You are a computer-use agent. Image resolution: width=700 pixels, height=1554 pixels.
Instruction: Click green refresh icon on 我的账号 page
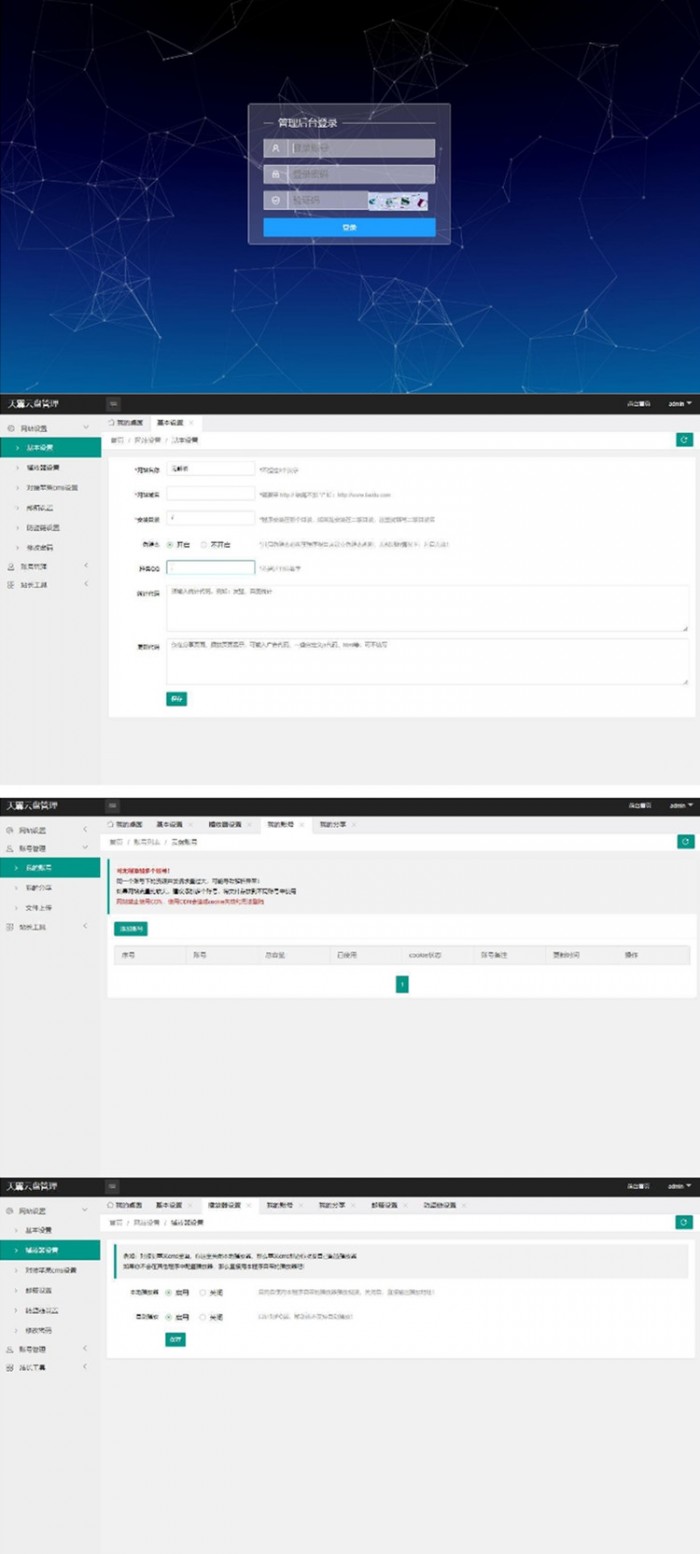[x=684, y=842]
